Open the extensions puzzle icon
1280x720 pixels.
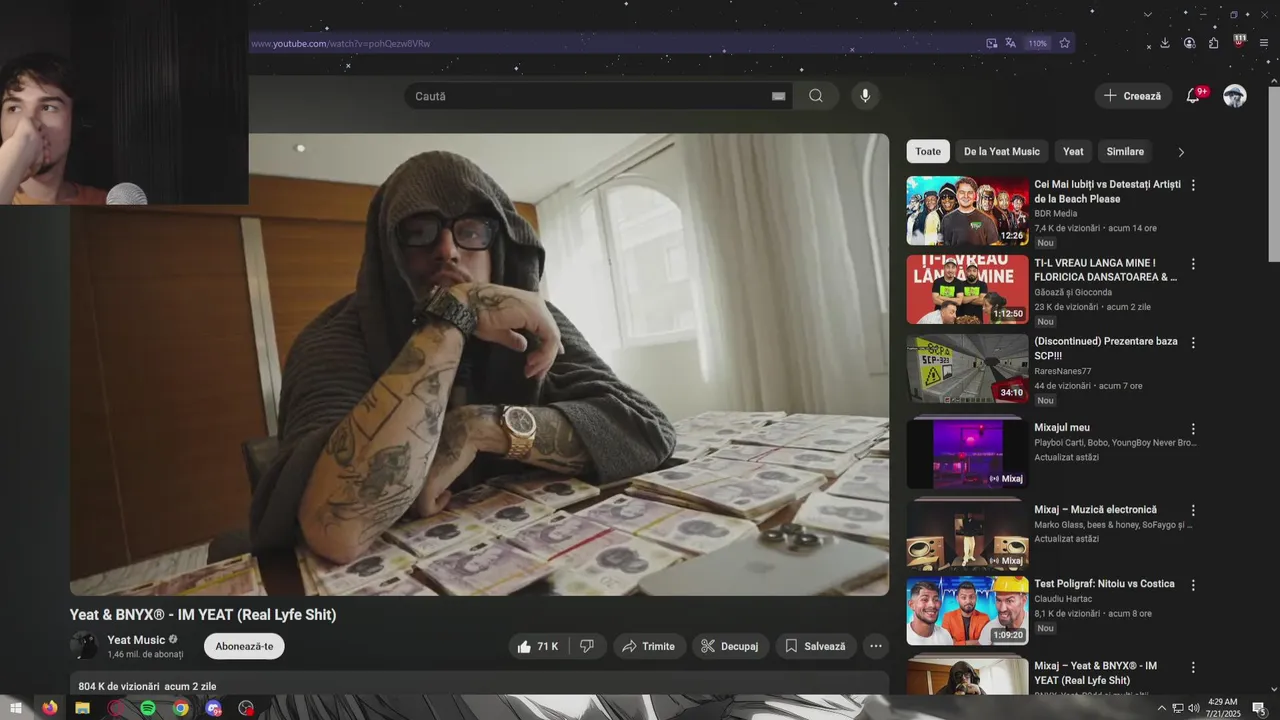[1213, 43]
